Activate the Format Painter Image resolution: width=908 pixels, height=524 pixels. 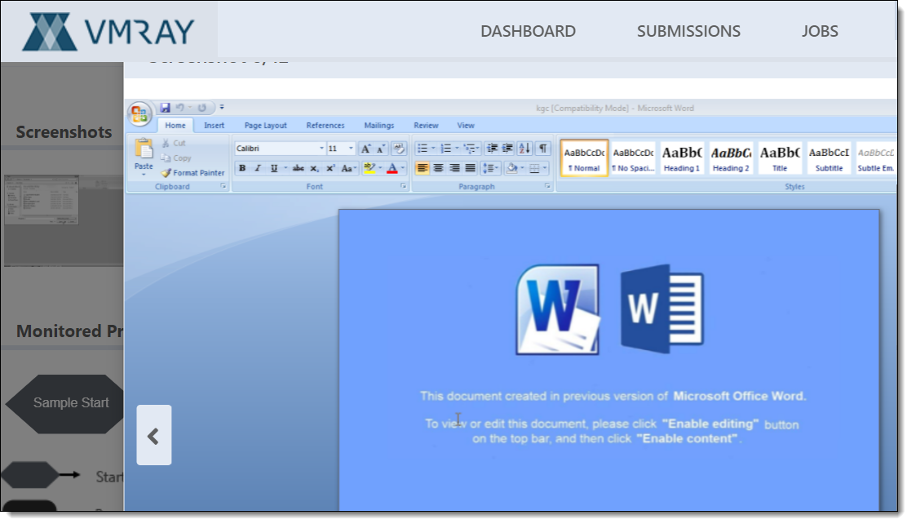[x=193, y=173]
